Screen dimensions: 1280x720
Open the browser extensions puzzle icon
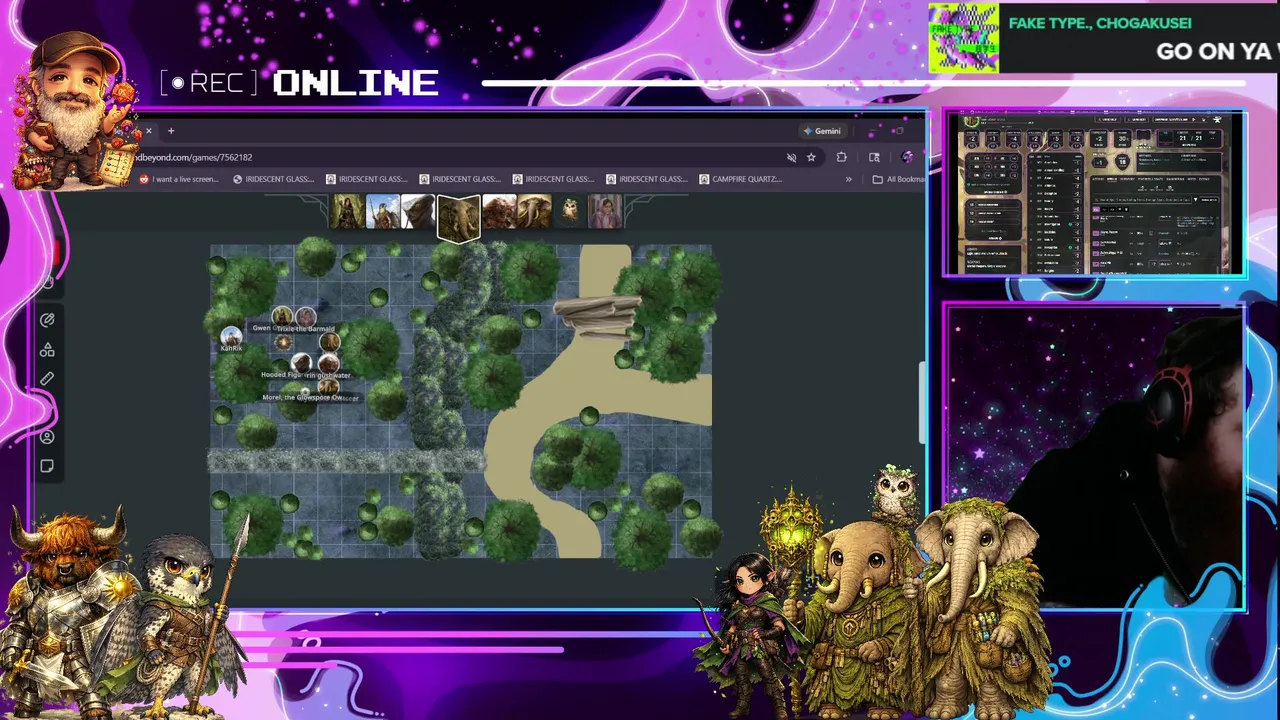[x=841, y=157]
